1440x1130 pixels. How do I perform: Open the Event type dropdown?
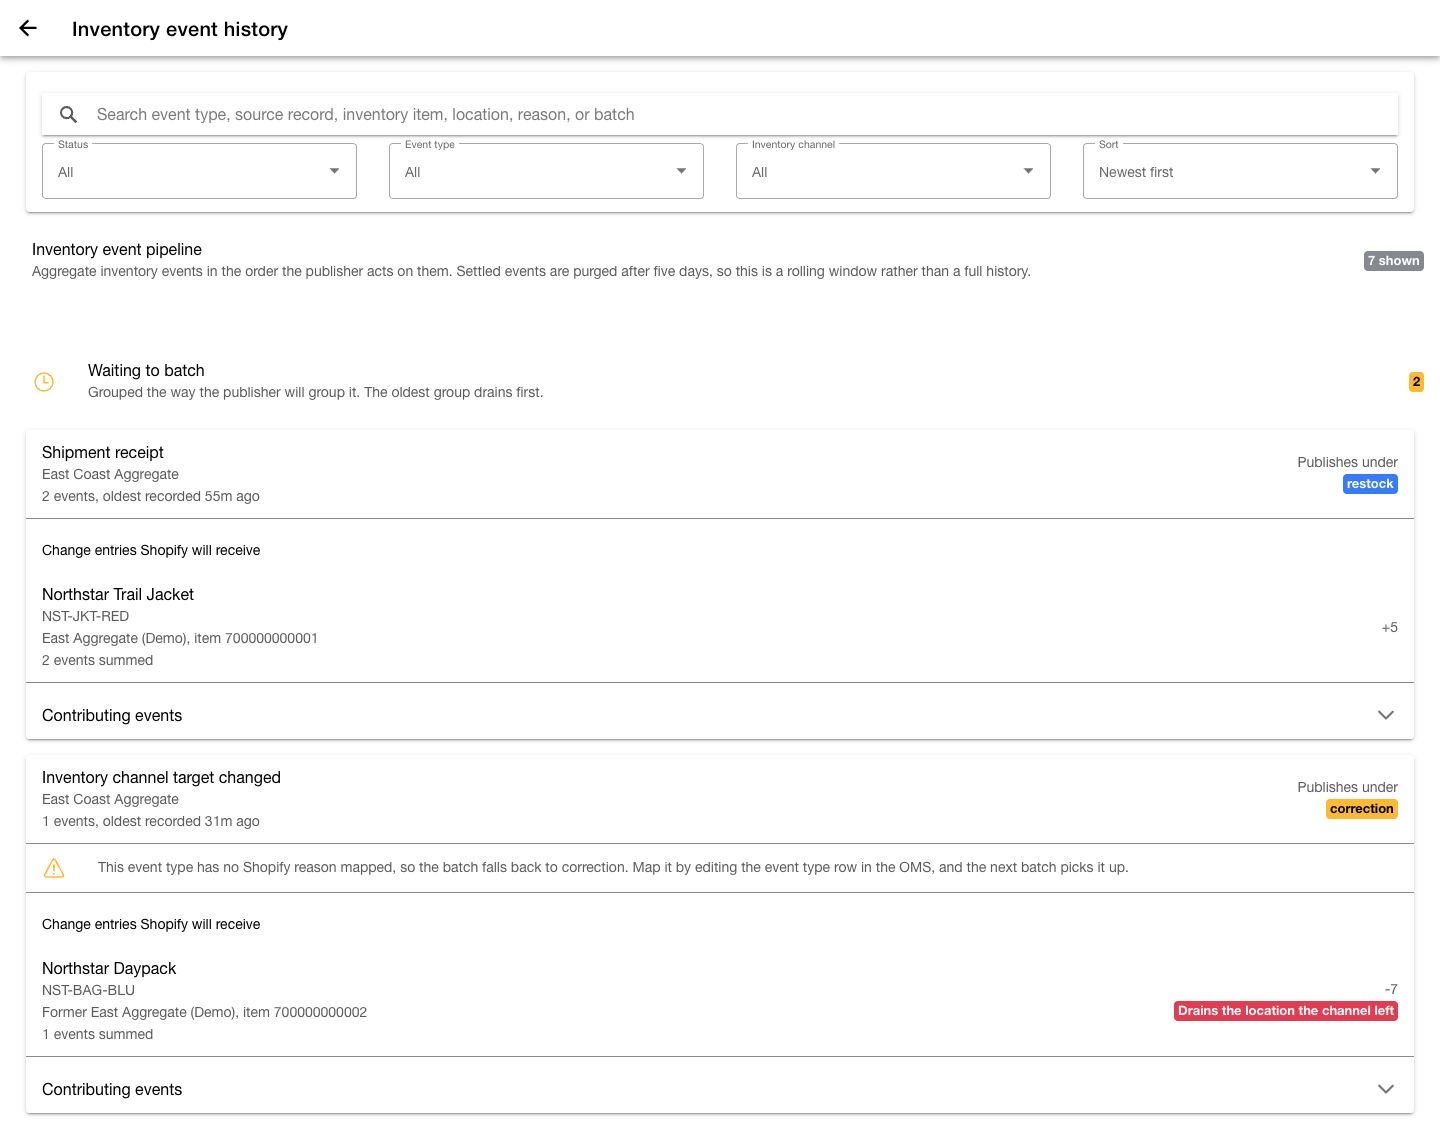point(546,171)
